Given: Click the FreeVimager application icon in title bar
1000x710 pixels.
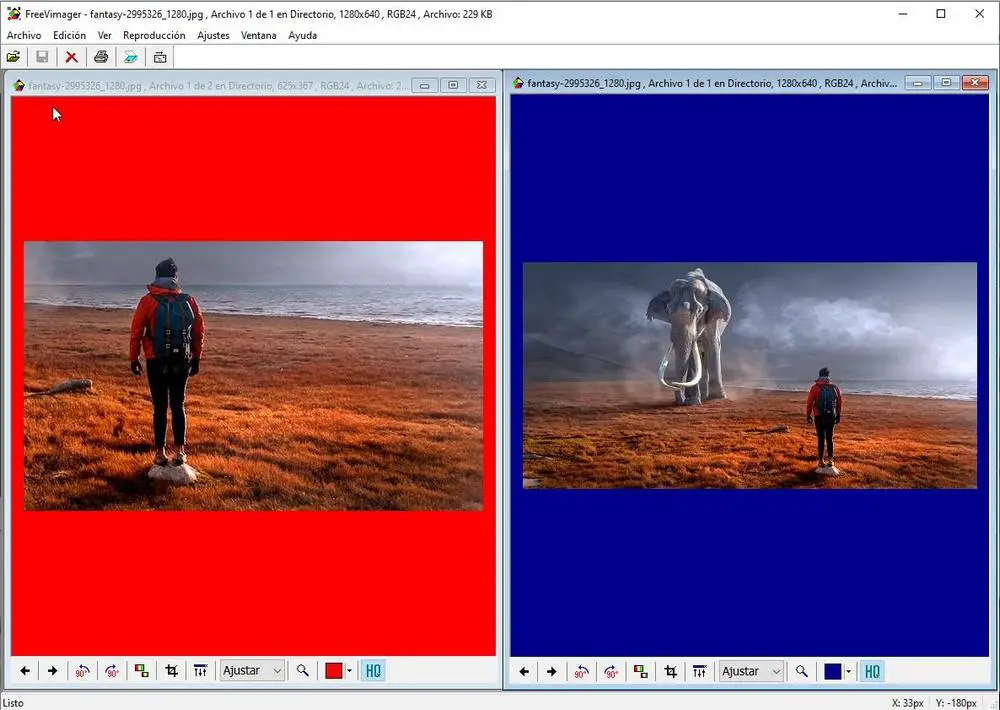Looking at the screenshot, I should (x=13, y=13).
